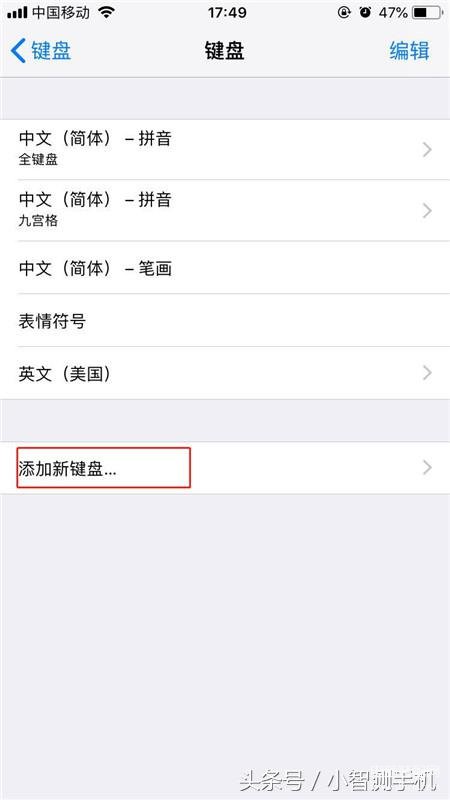Image resolution: width=450 pixels, height=800 pixels.
Task: Tap the battery indicator icon
Action: [x=427, y=13]
